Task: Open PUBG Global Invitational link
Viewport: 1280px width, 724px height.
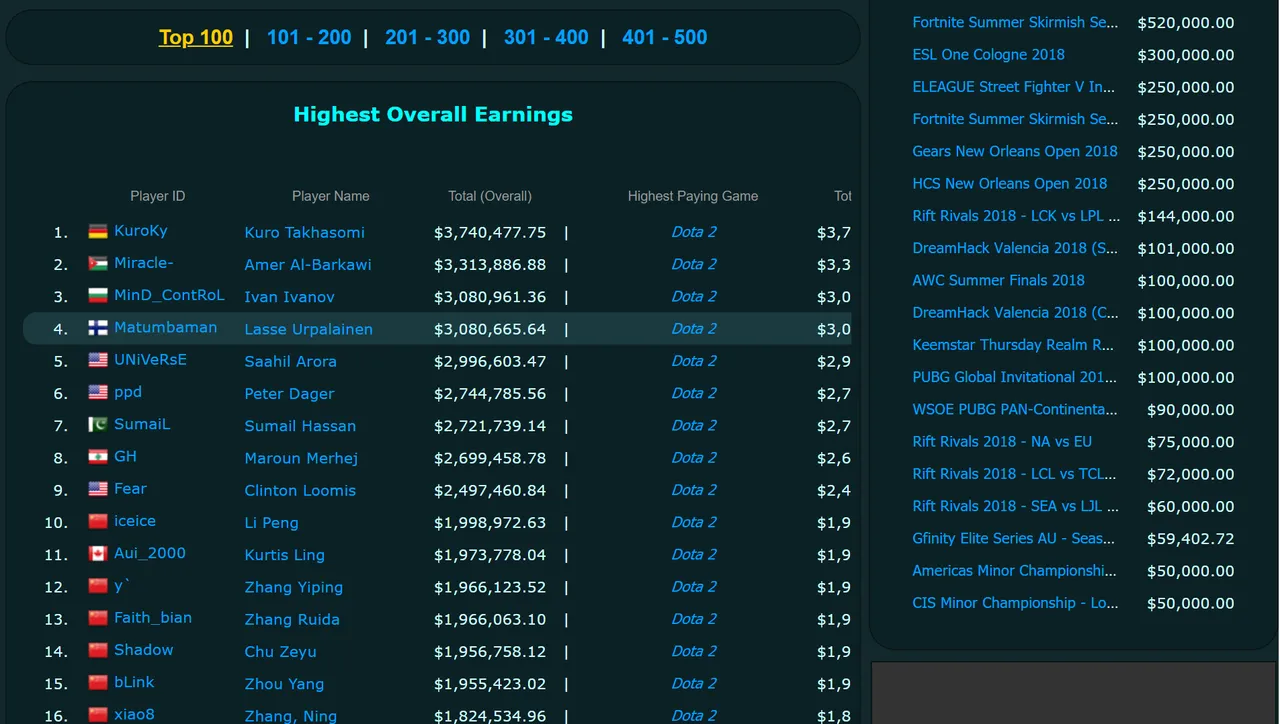Action: [1015, 377]
